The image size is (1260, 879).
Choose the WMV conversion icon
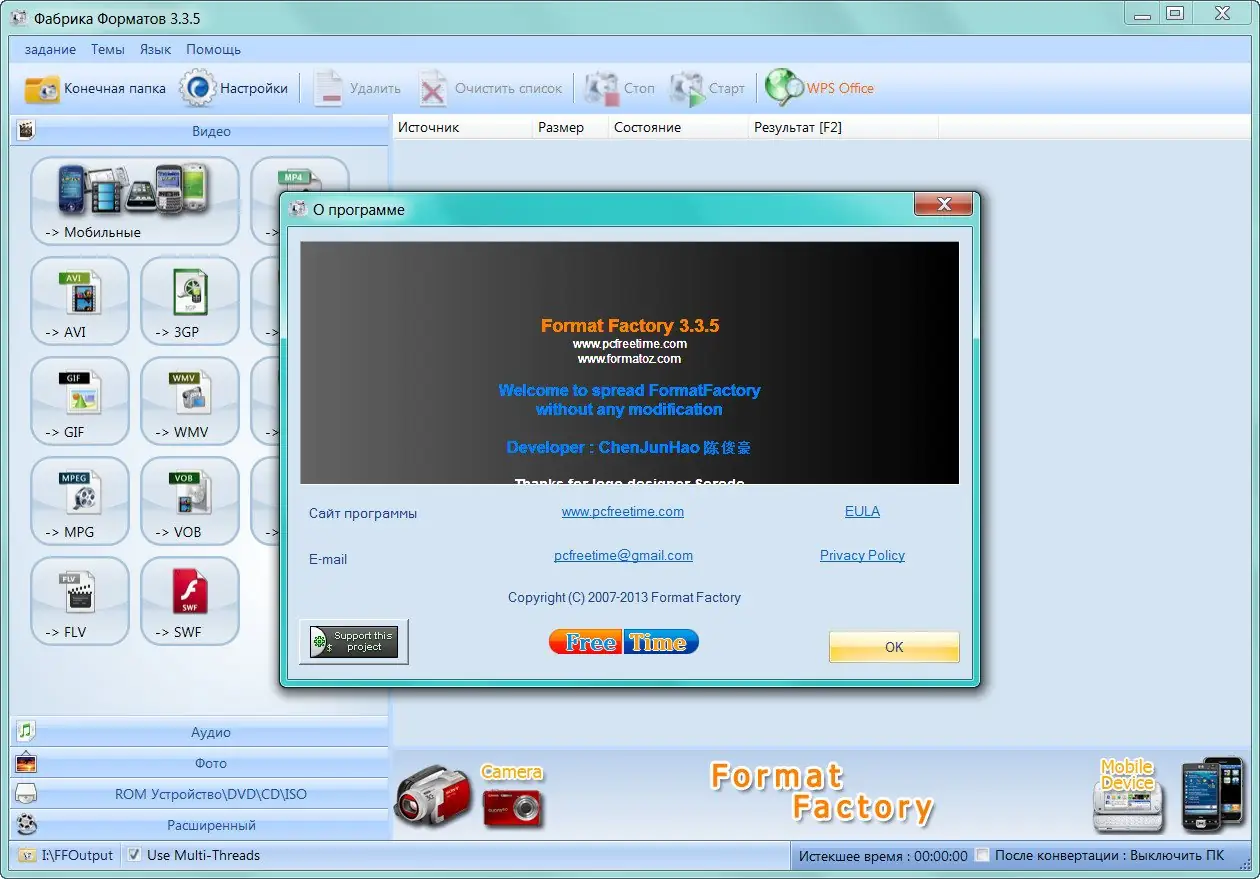click(190, 400)
